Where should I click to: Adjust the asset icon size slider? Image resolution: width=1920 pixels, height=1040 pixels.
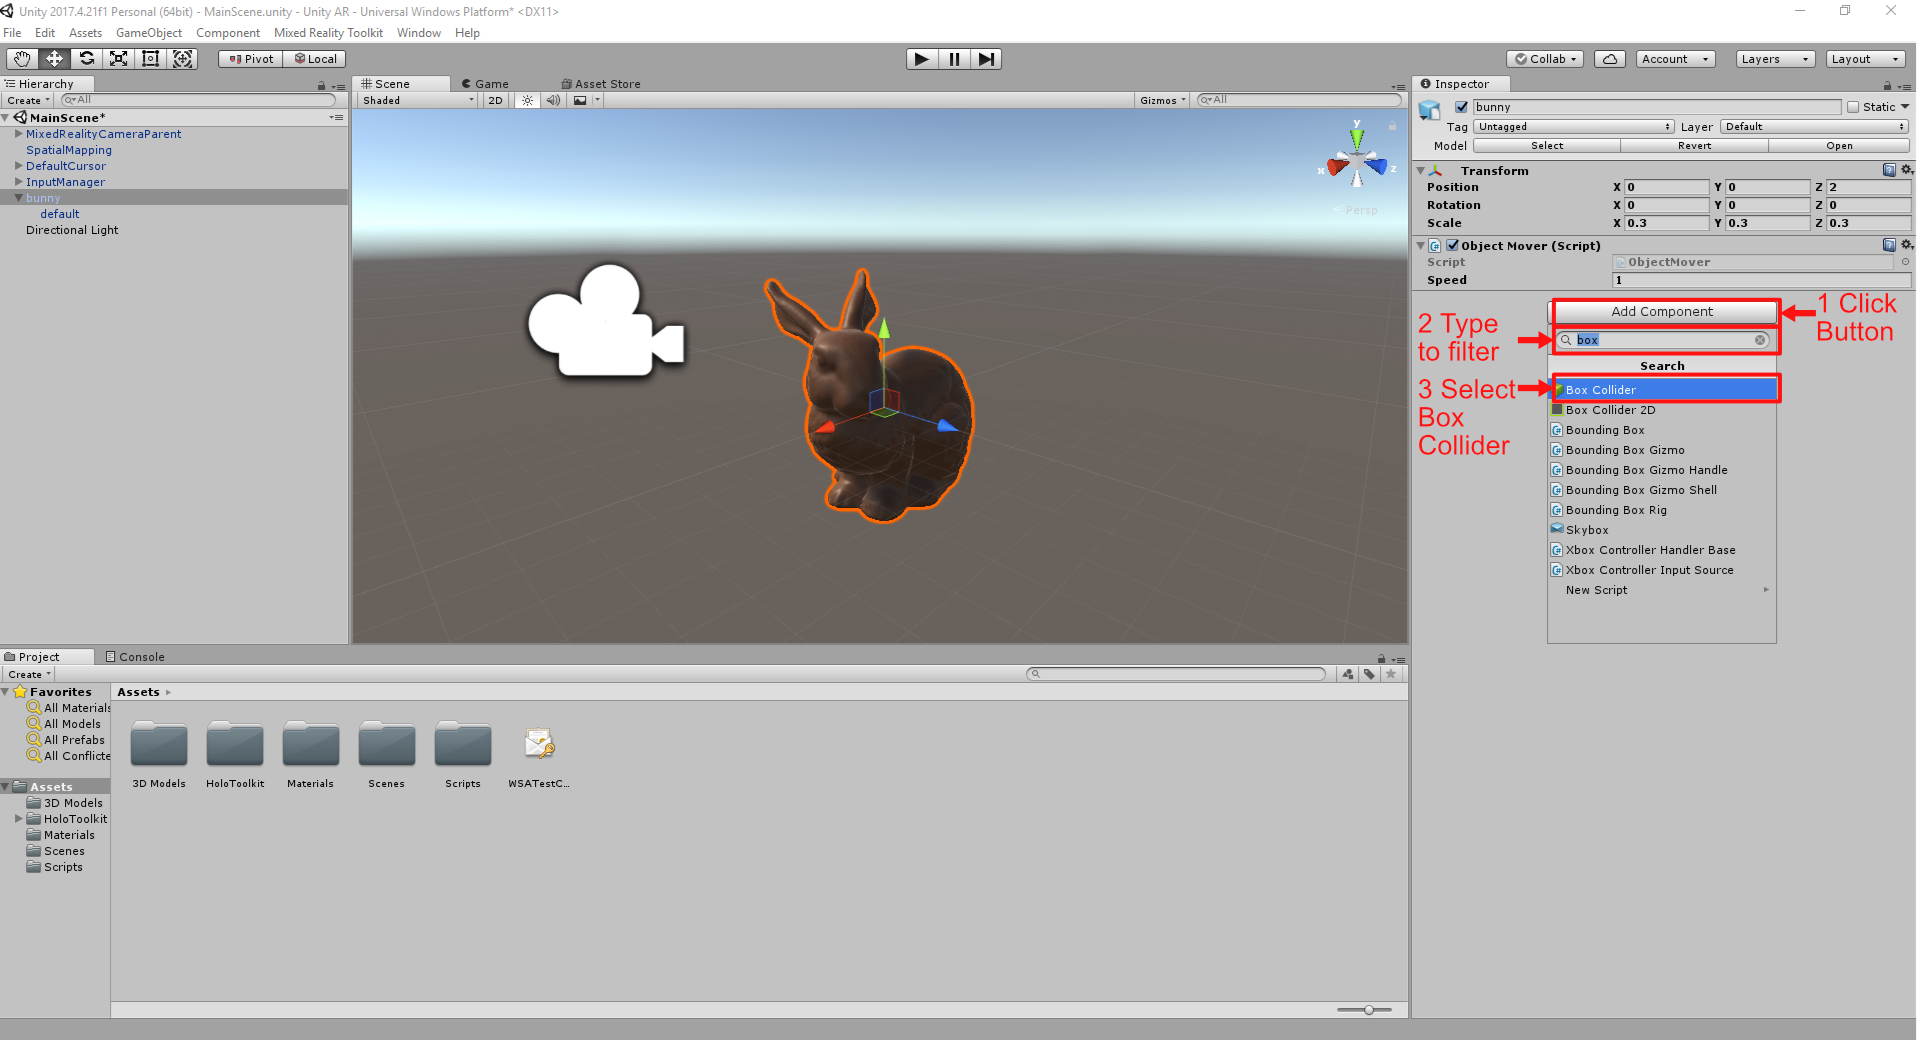pos(1368,1010)
